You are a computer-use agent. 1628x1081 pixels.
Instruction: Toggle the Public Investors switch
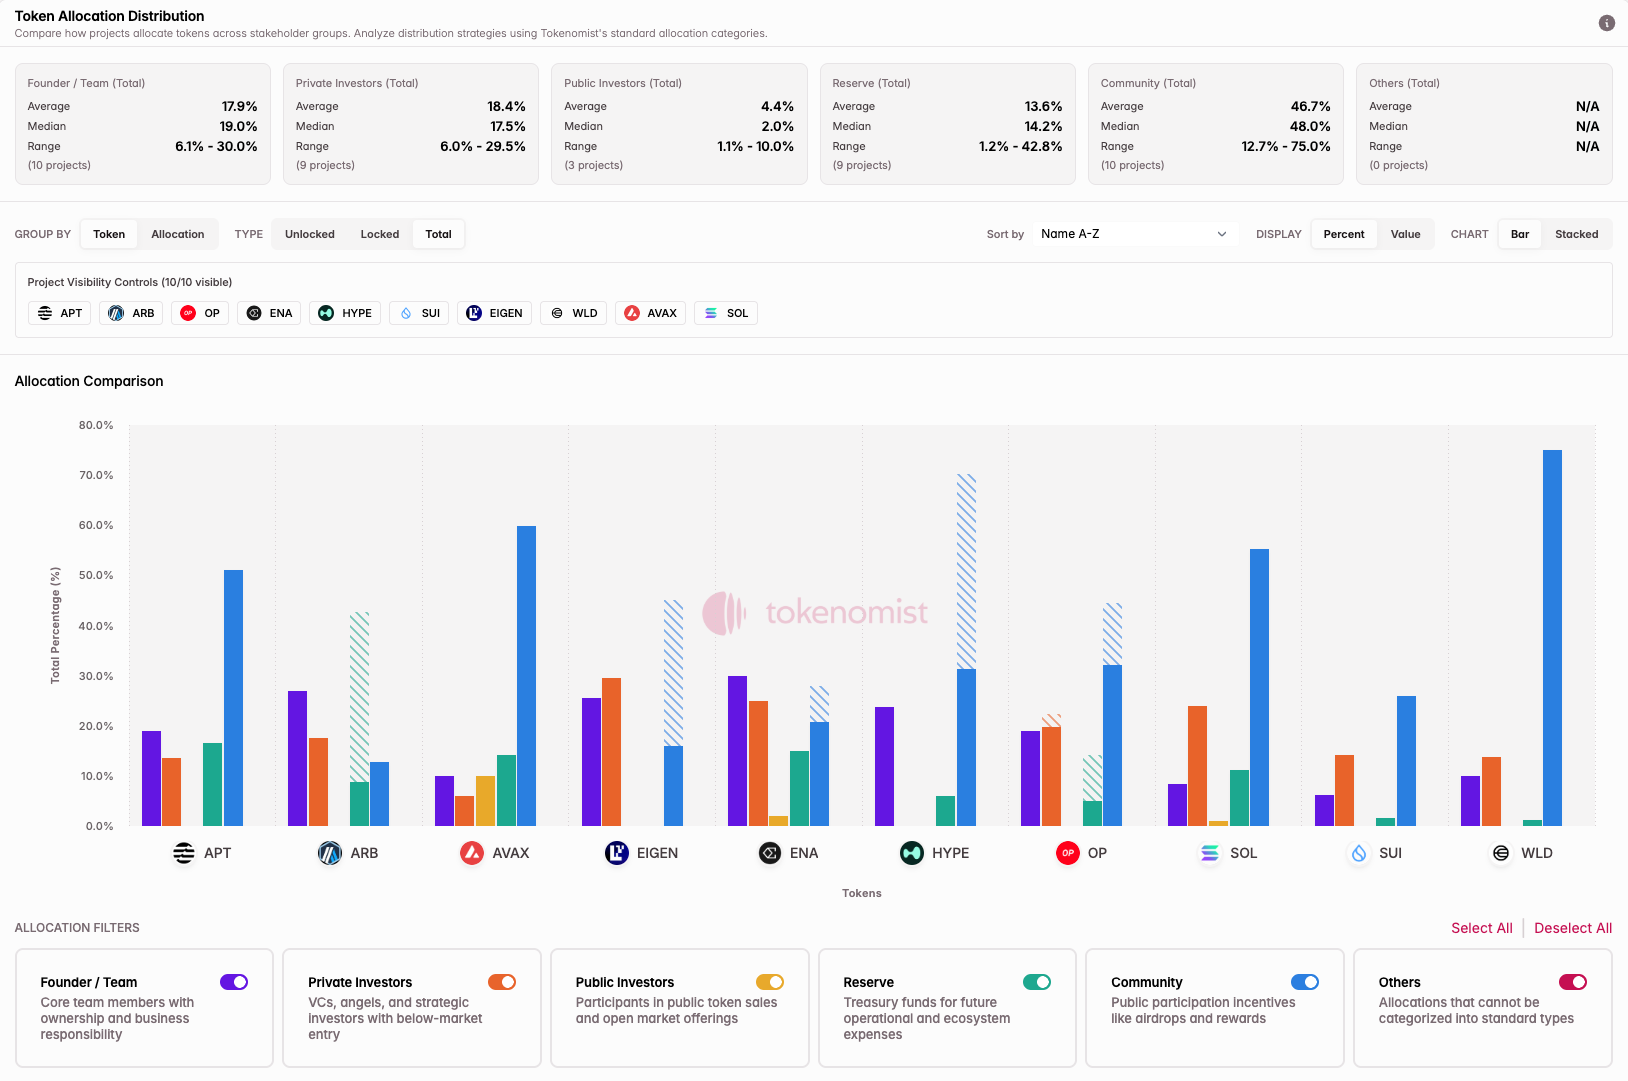click(770, 982)
